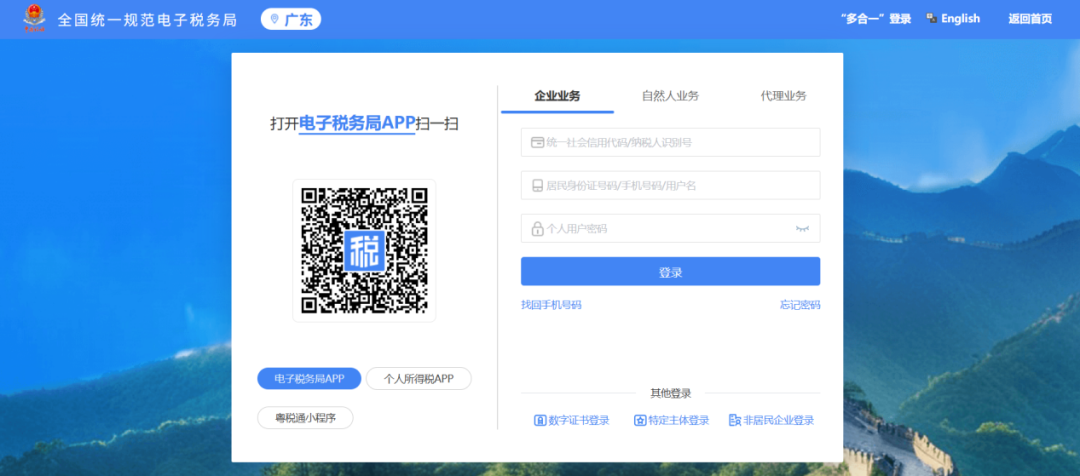Open the 找回手机号码 link
This screenshot has width=1080, height=476.
click(551, 305)
